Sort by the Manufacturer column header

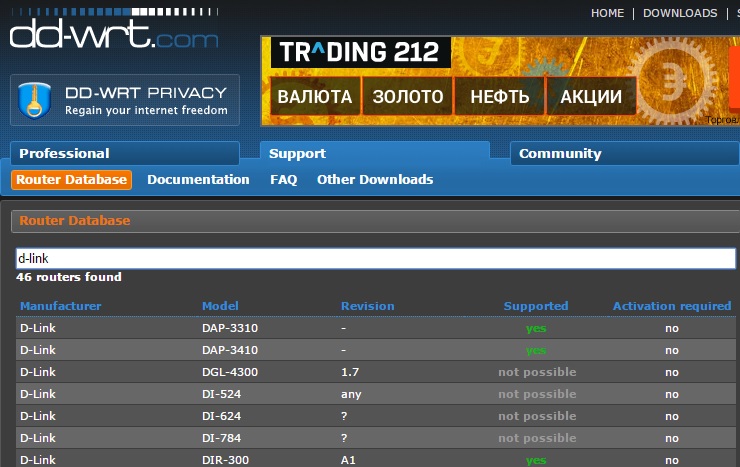60,306
